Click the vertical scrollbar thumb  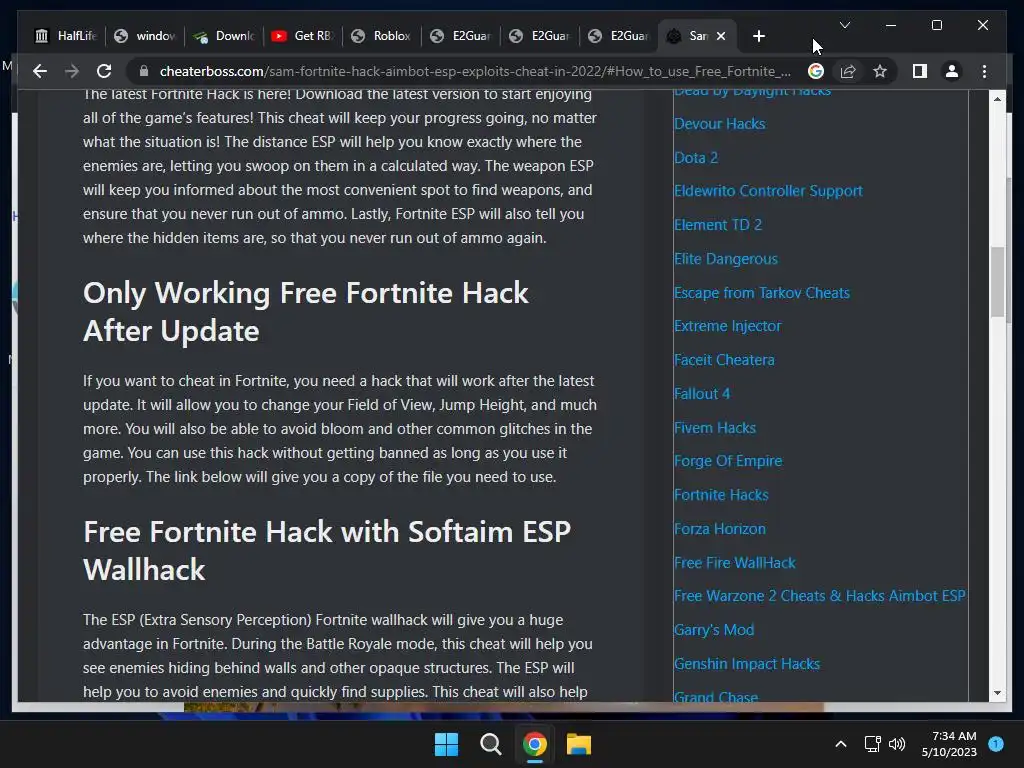point(997,282)
